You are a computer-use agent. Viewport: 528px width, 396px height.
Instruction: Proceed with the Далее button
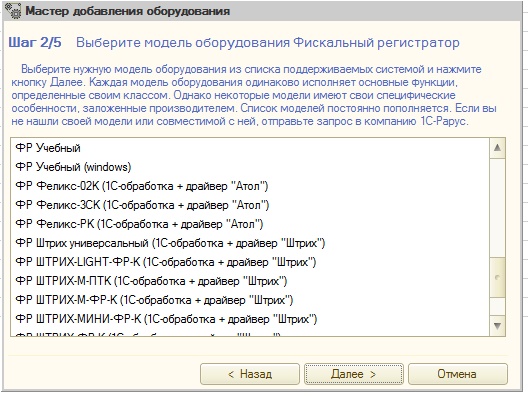354,374
